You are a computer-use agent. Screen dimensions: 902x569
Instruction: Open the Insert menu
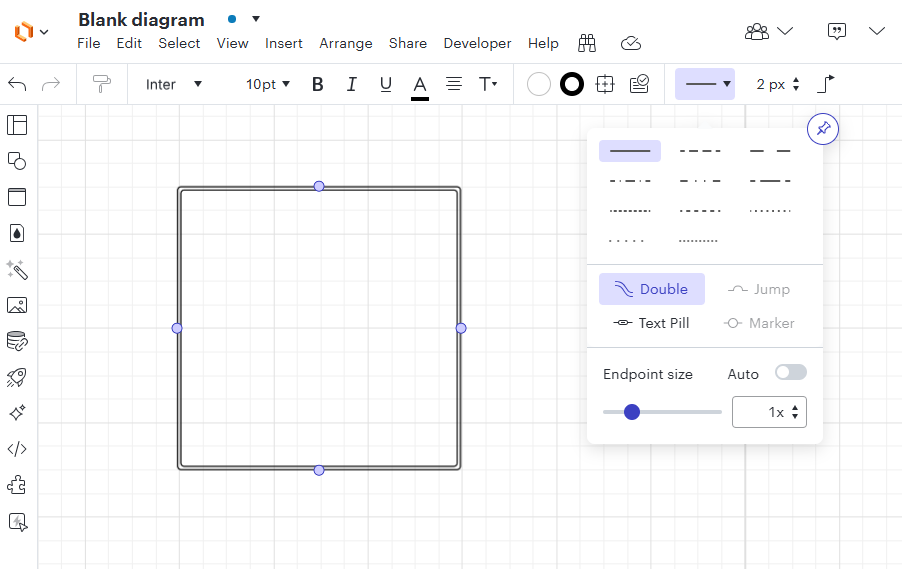tap(284, 43)
